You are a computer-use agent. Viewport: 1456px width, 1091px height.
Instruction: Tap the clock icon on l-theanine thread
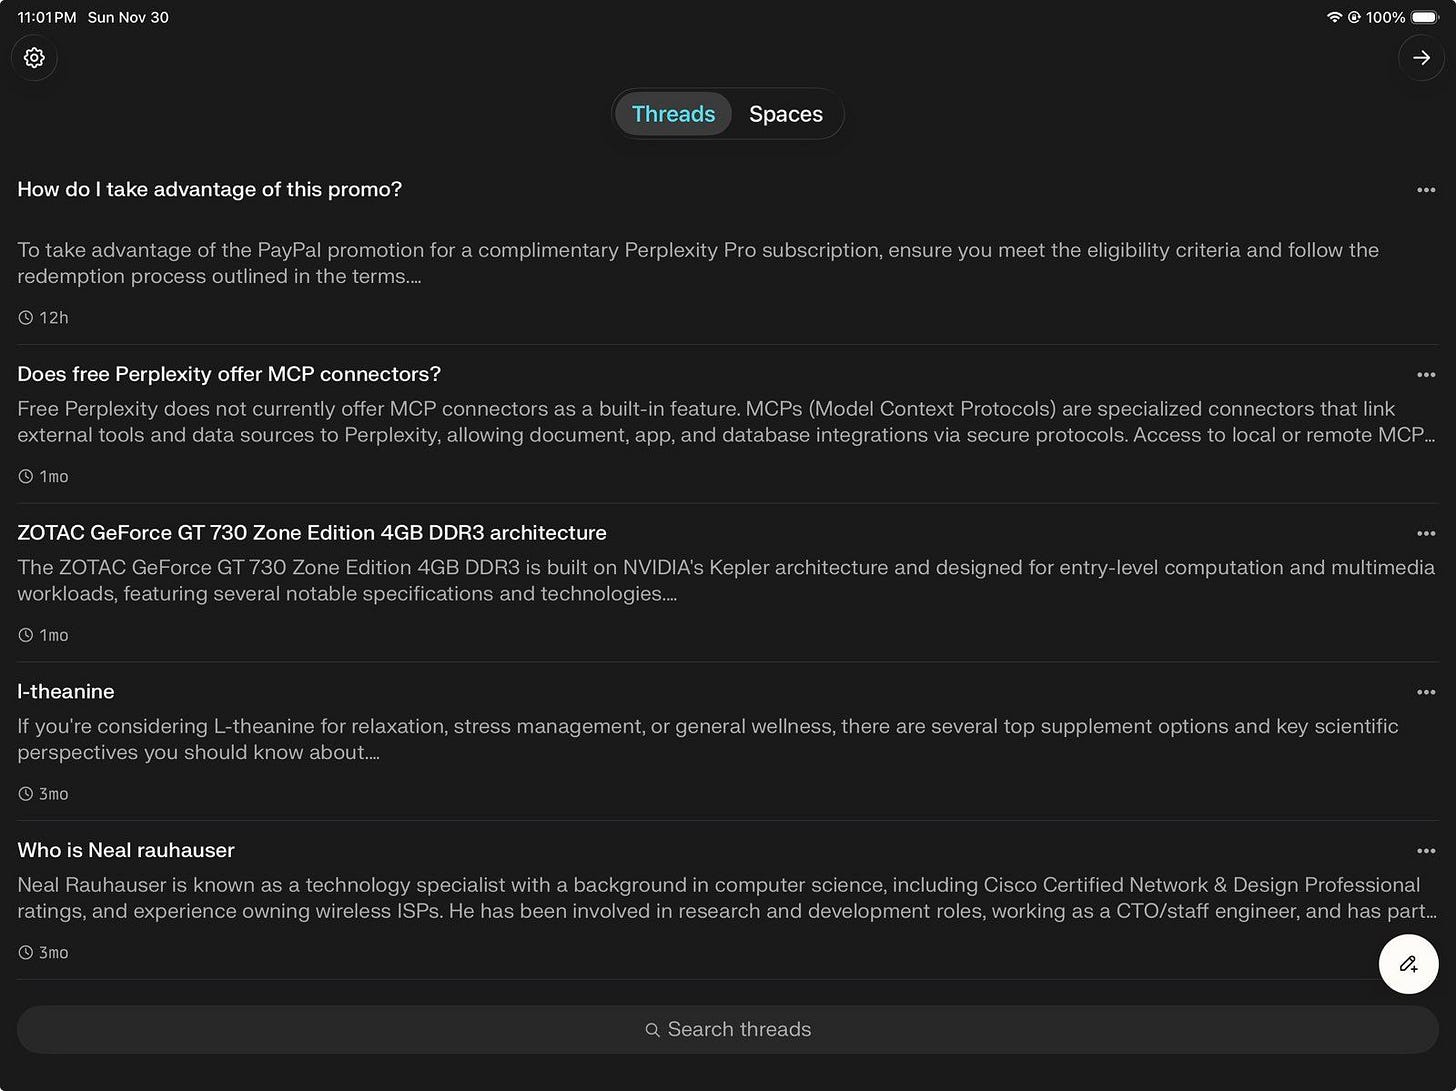(26, 794)
